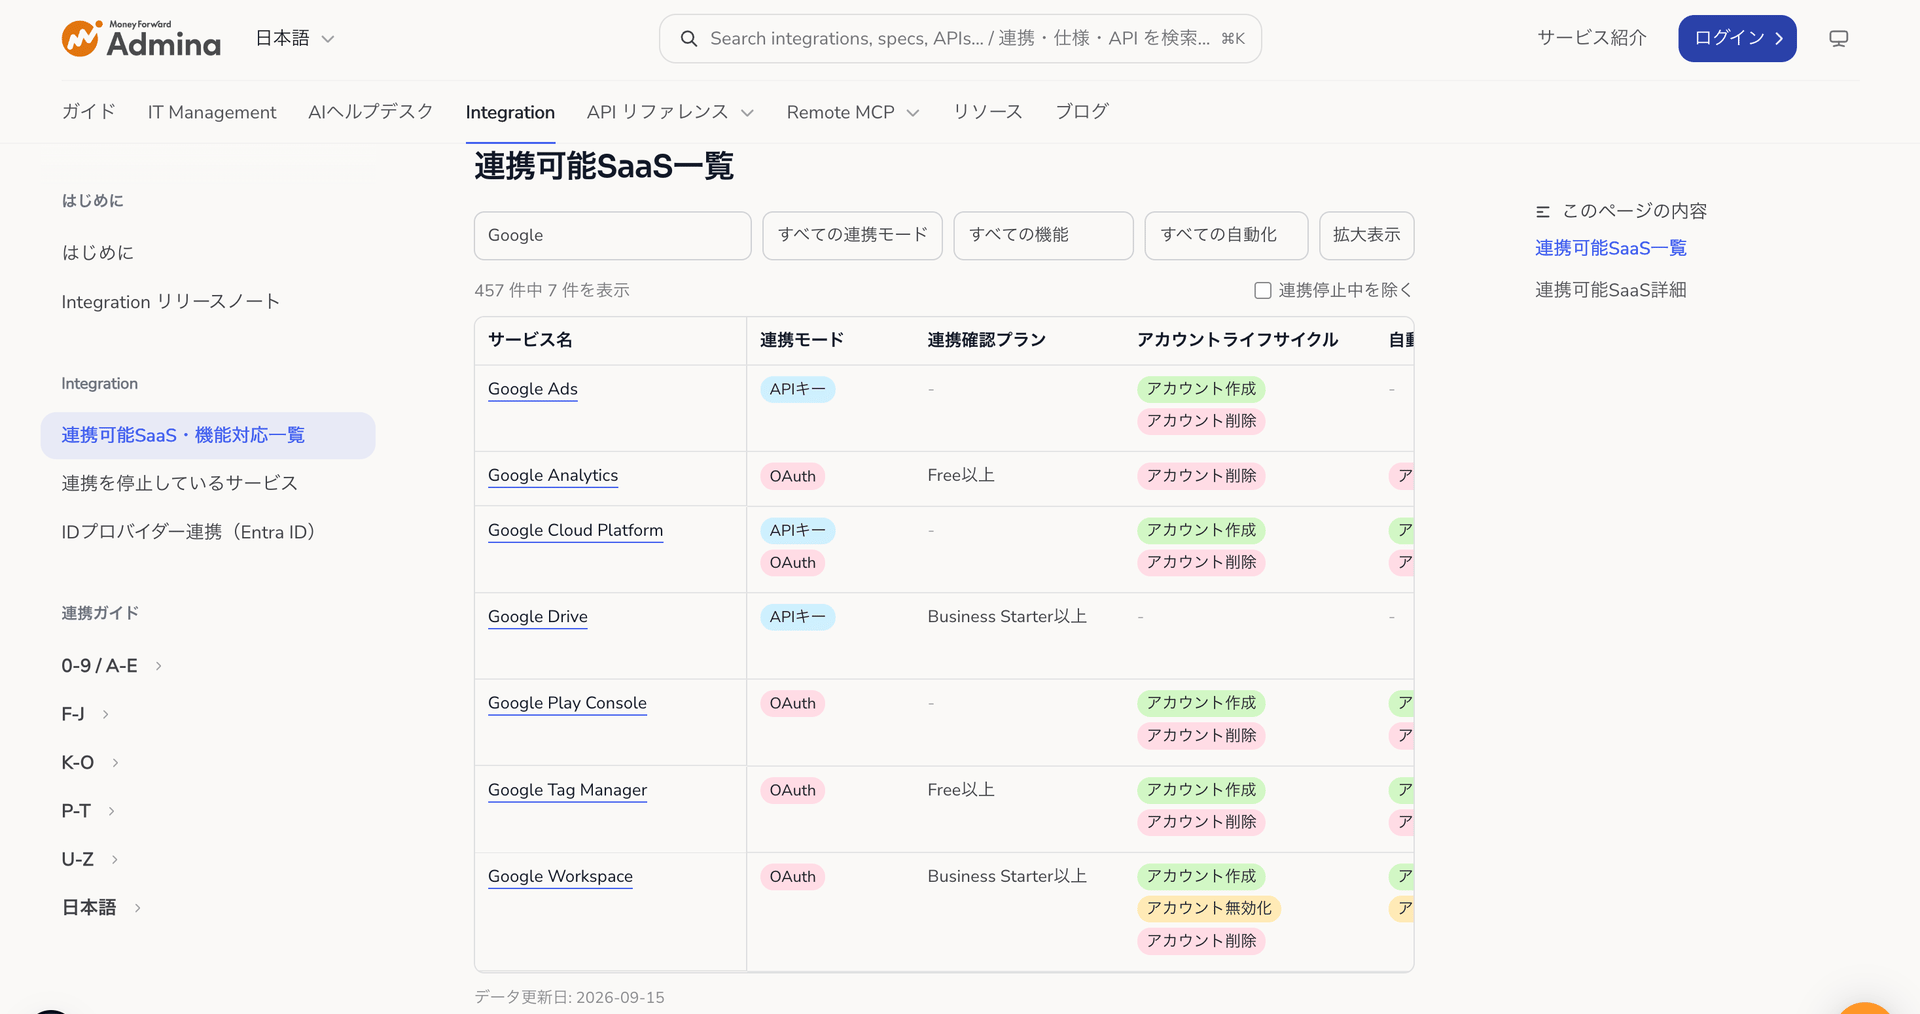Viewport: 1920px width, 1014px height.
Task: Expand the Remote MCP menu
Action: (853, 112)
